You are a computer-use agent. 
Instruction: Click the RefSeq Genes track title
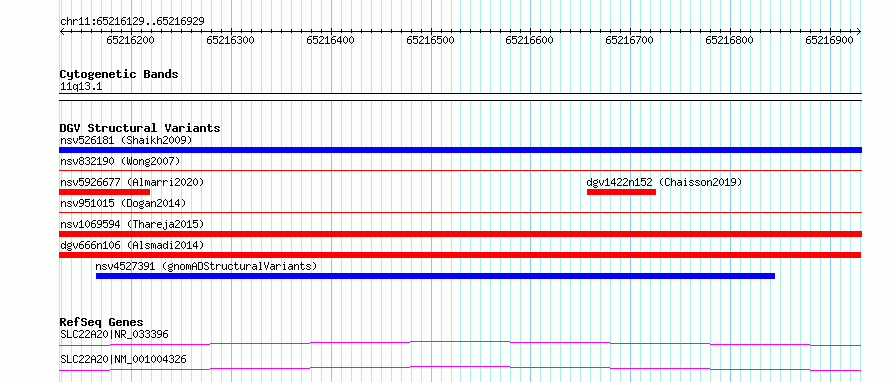[x=102, y=322]
